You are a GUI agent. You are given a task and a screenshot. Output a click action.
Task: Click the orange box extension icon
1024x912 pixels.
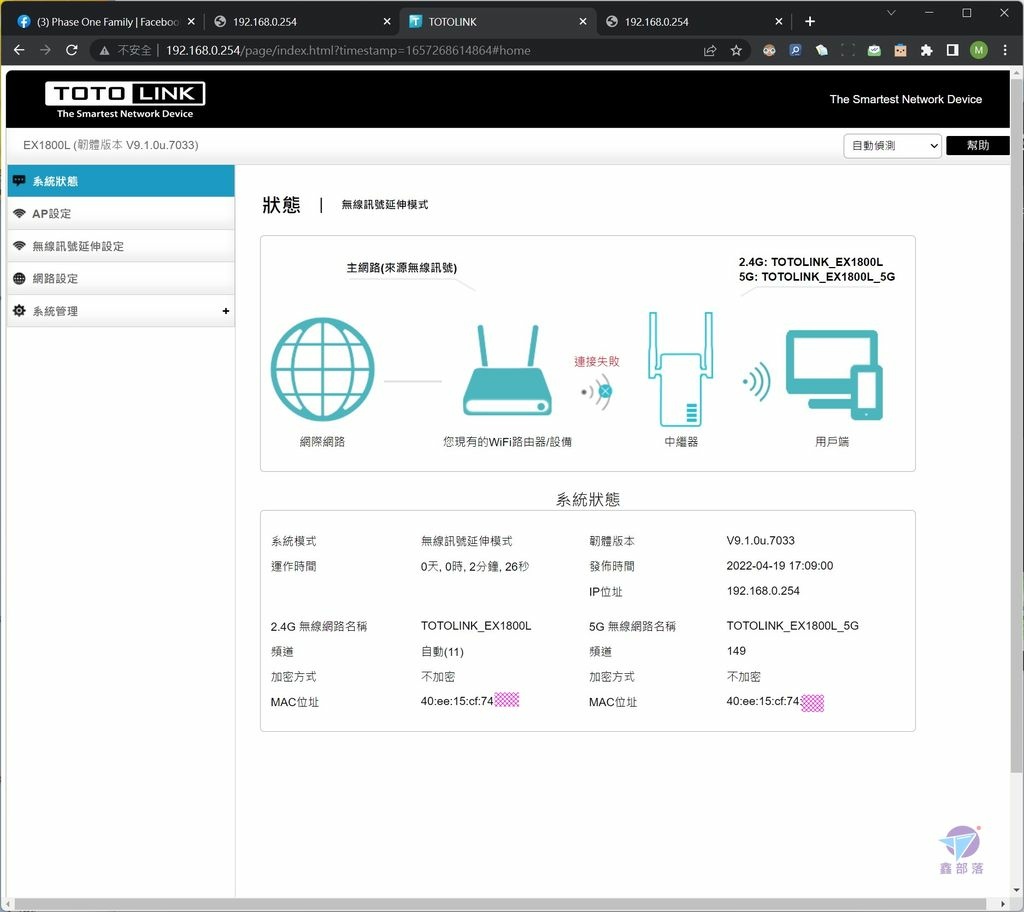point(900,50)
